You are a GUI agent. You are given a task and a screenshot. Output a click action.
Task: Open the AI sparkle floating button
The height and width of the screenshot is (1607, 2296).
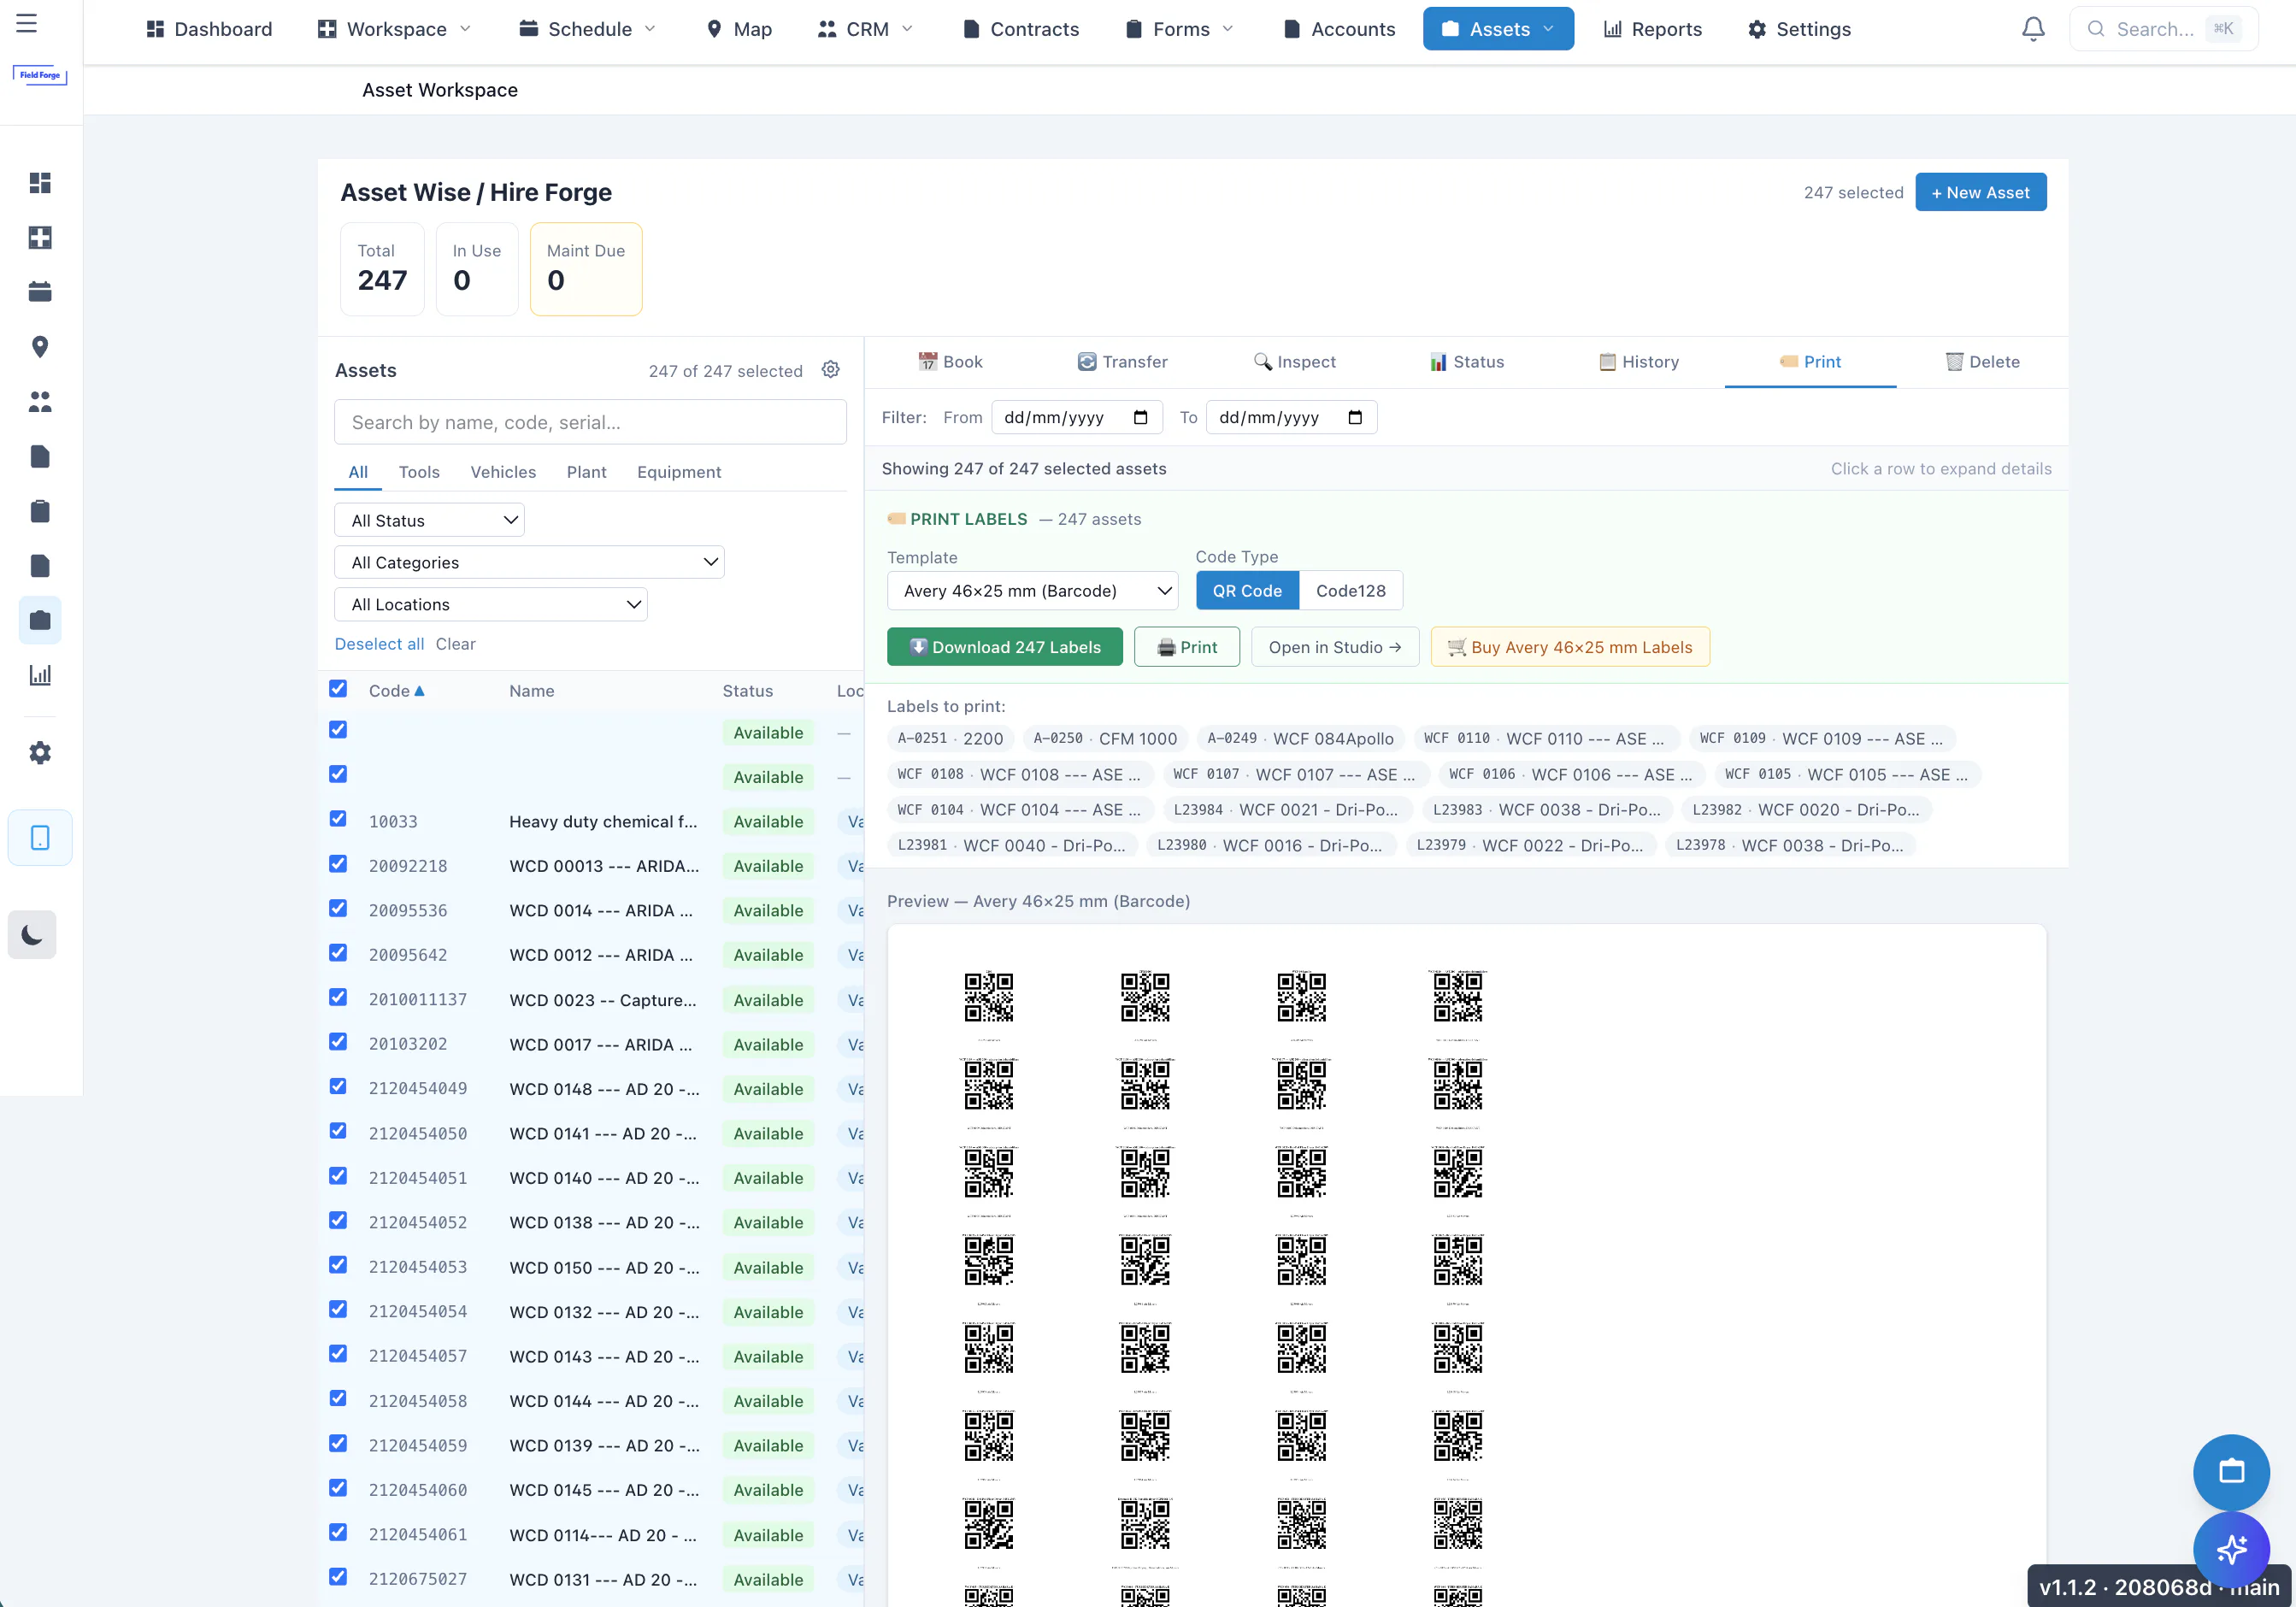point(2231,1549)
